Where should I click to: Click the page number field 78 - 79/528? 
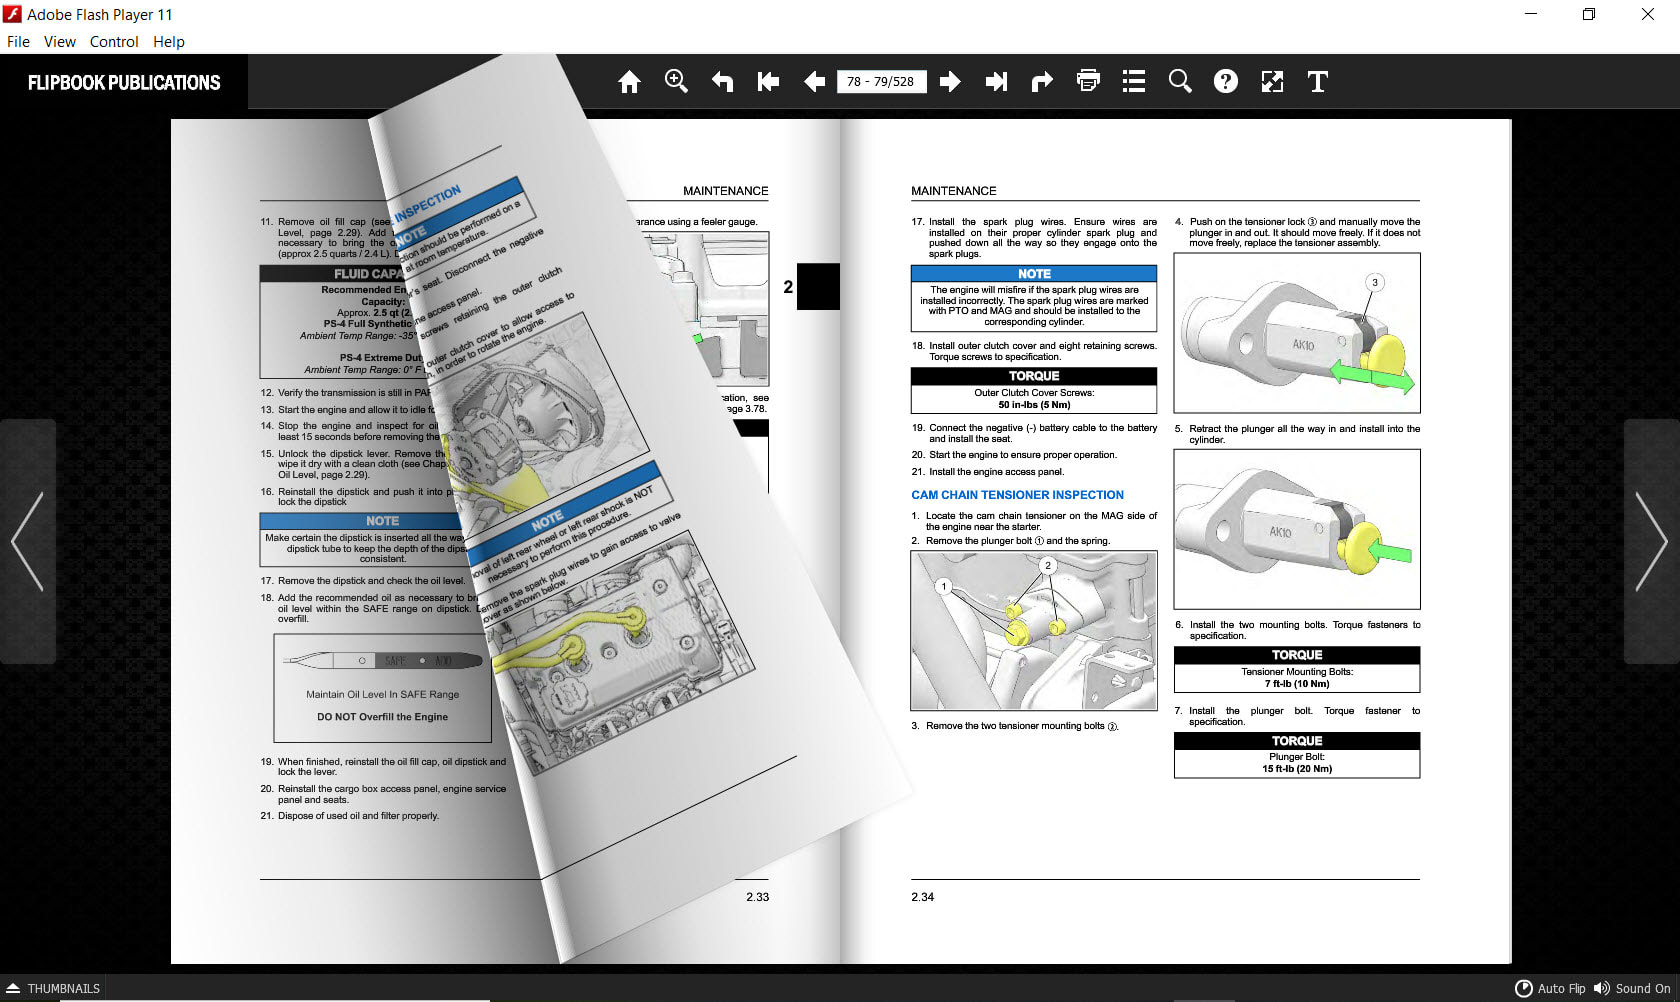click(880, 82)
